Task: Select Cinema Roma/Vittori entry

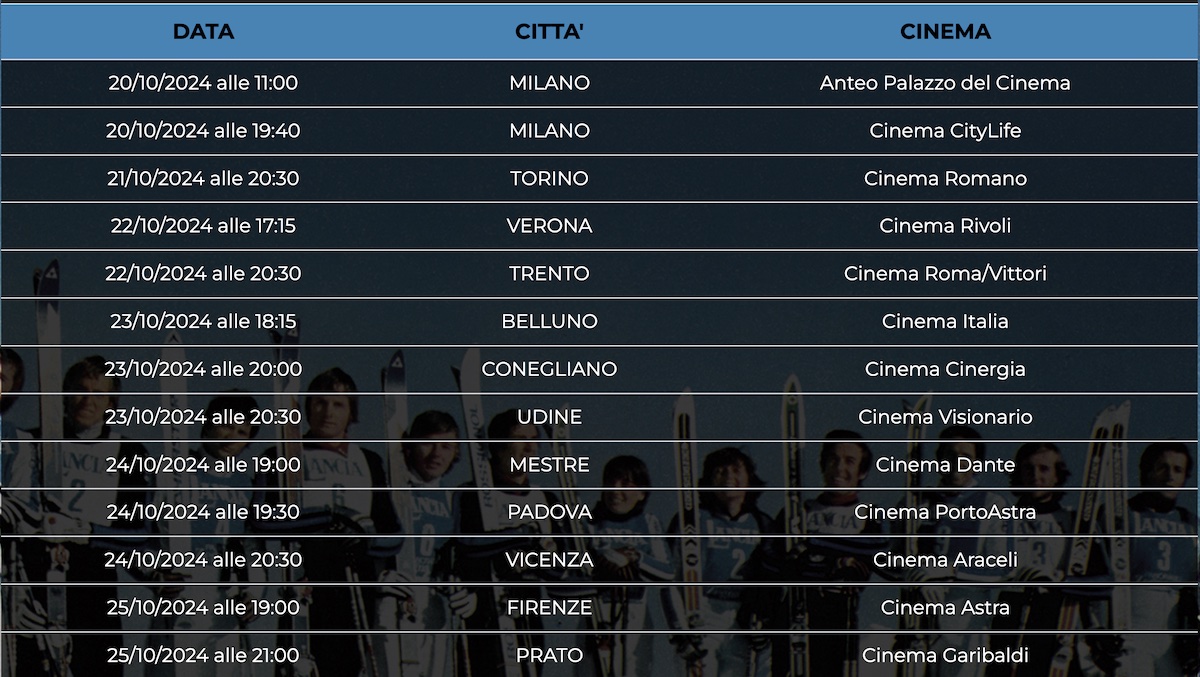Action: point(945,274)
